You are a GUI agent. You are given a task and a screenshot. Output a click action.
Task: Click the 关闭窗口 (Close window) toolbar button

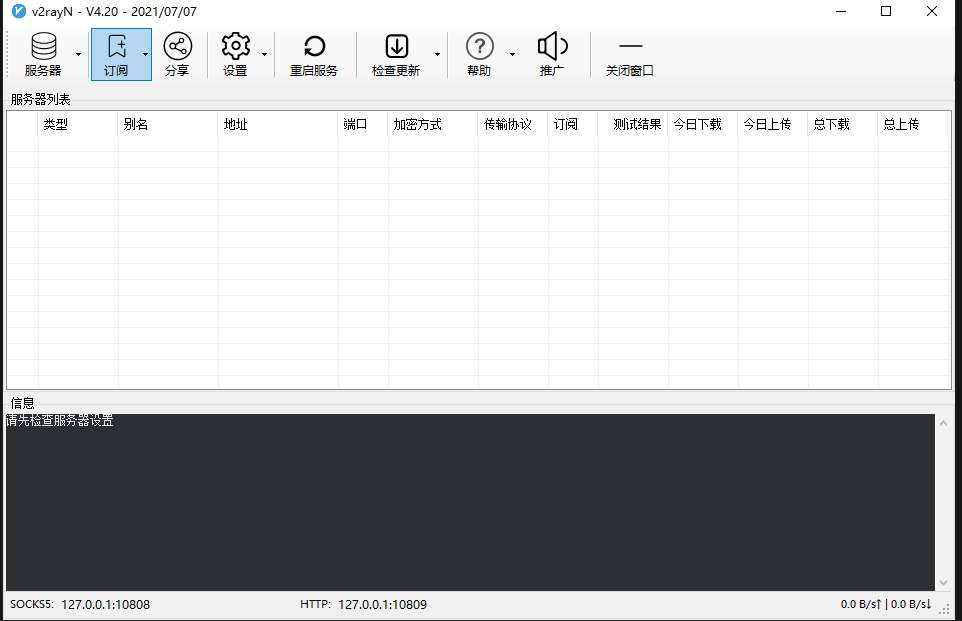pos(630,54)
